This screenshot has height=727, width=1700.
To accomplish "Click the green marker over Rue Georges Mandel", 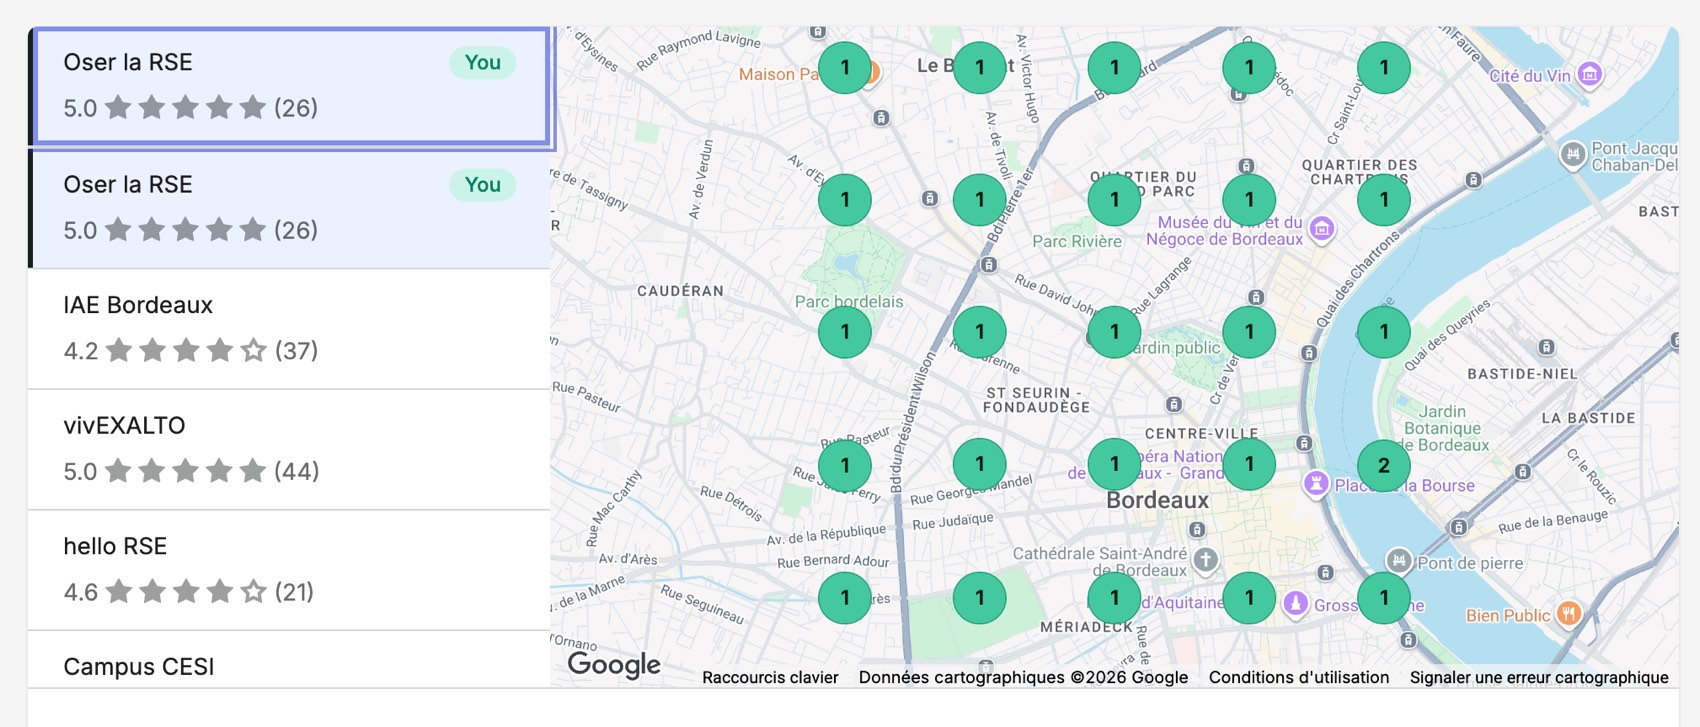I will point(980,465).
